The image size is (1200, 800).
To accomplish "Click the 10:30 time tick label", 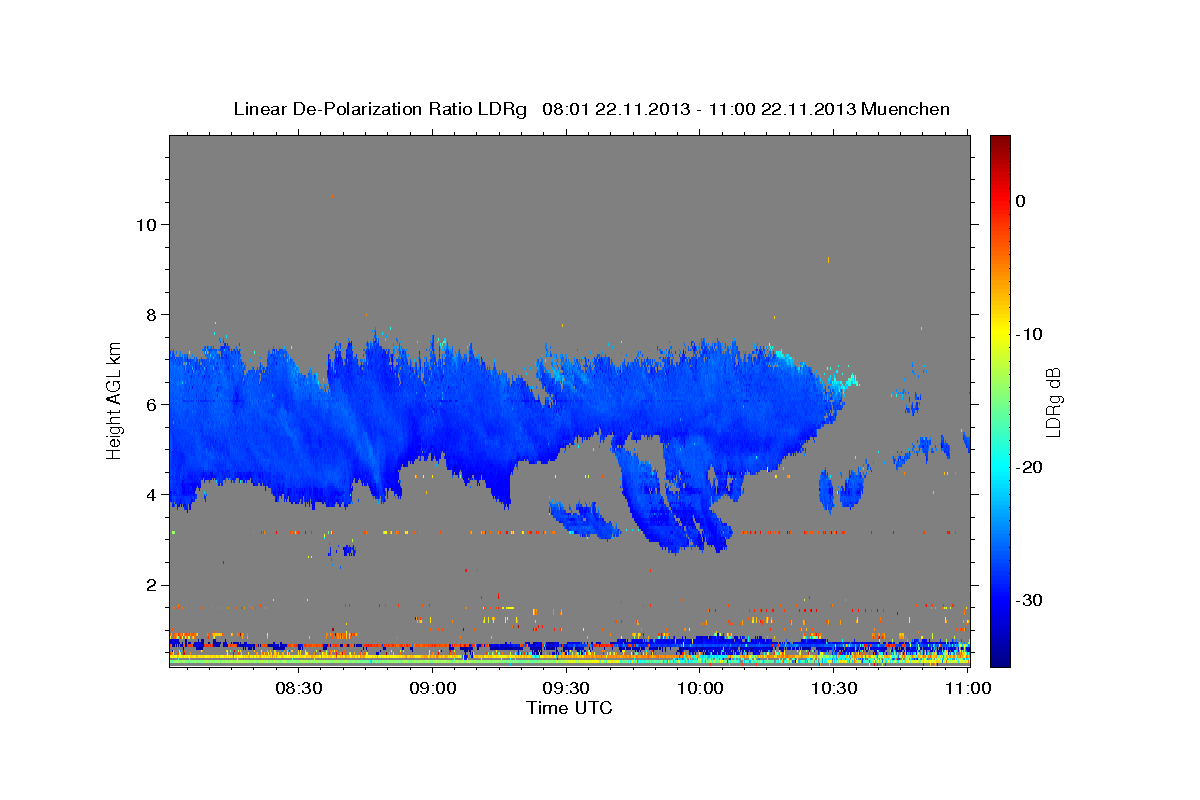I will point(833,689).
